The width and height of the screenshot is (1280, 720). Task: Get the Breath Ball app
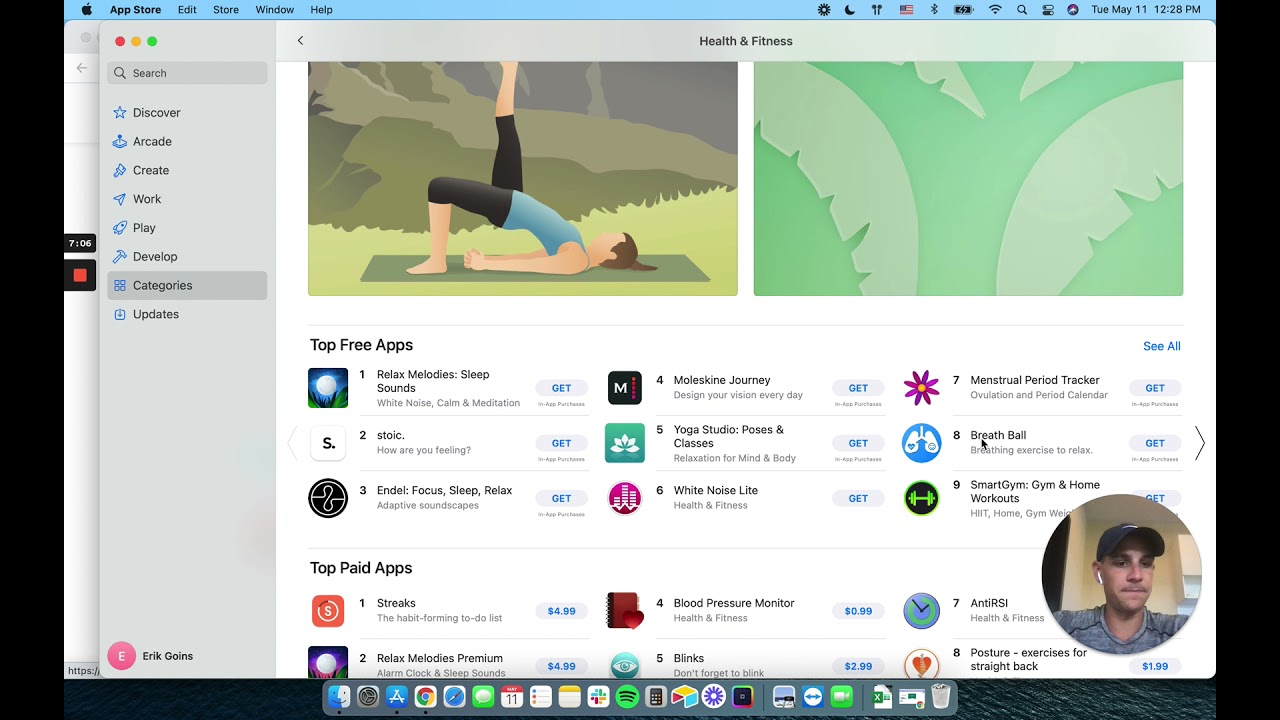click(1155, 443)
